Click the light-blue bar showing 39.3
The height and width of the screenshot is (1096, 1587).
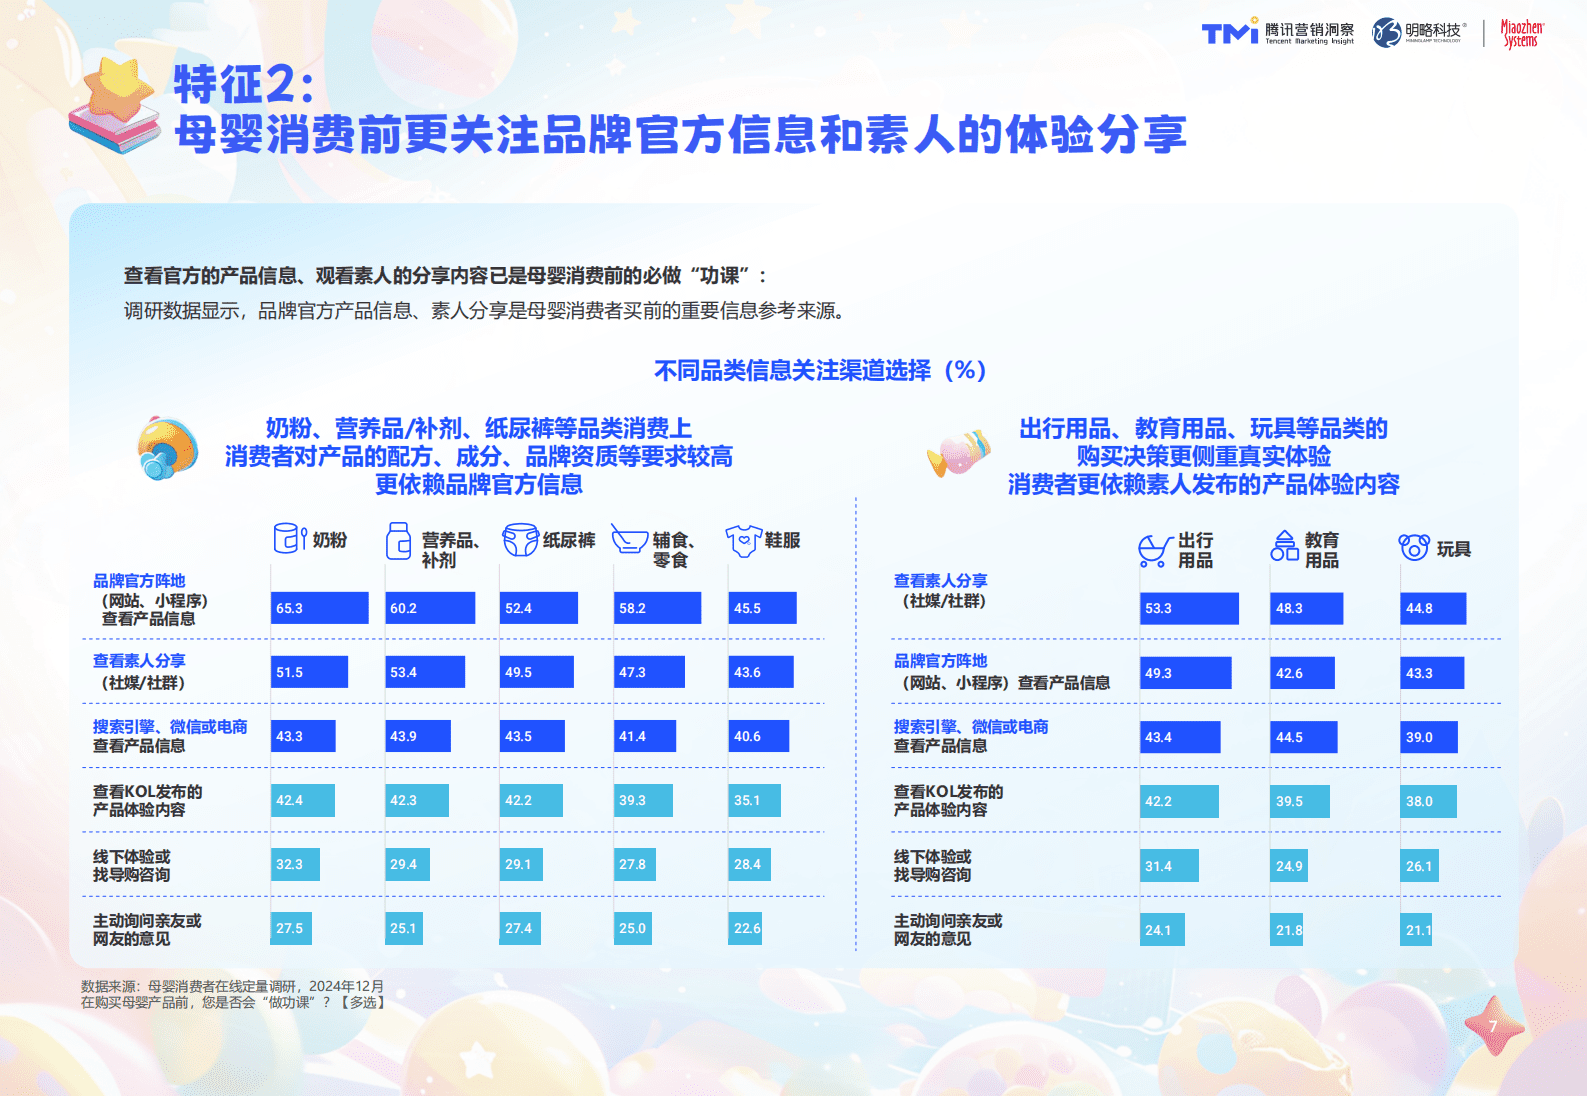pos(643,800)
